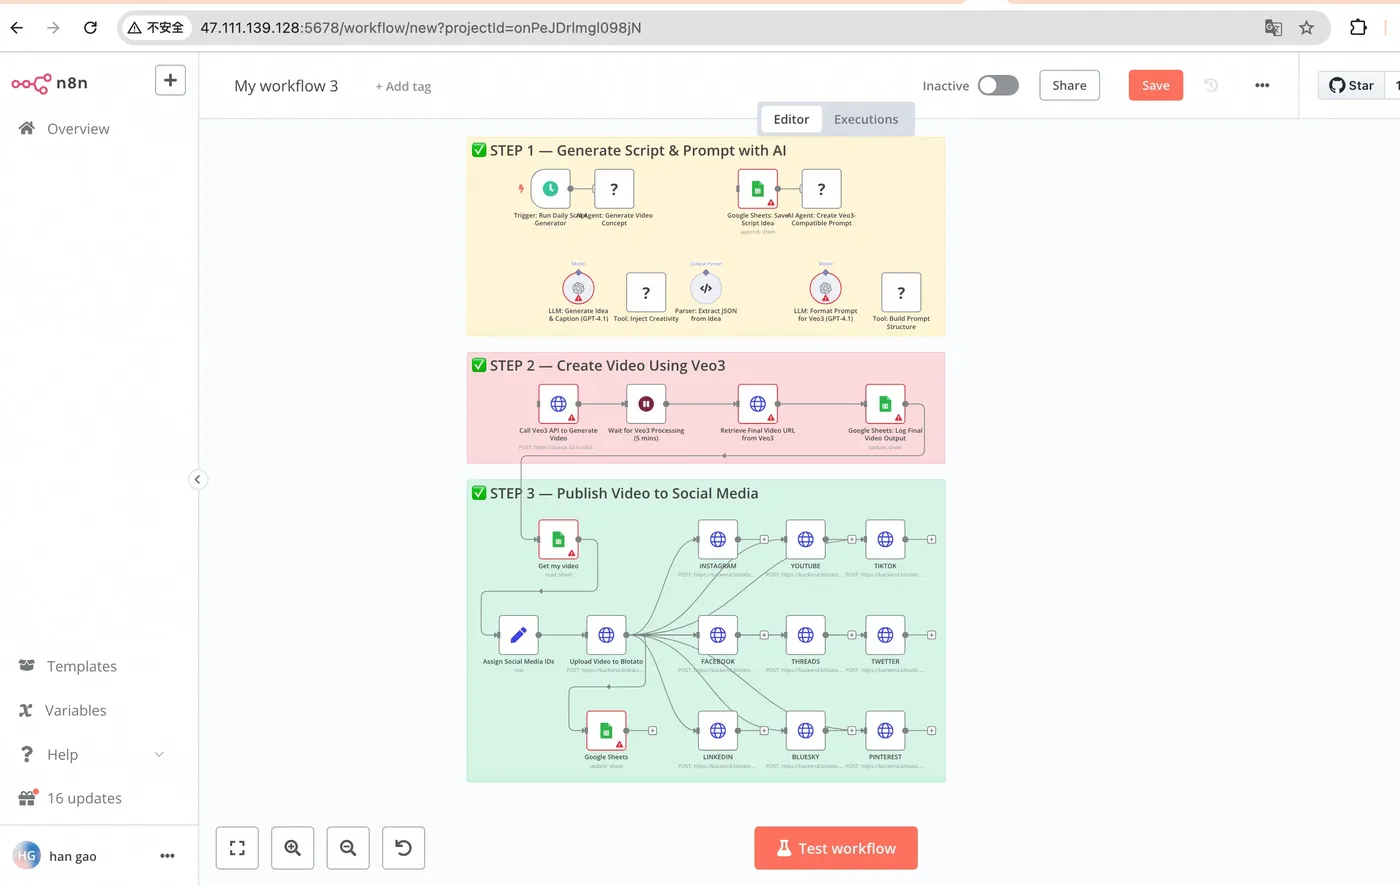Open user menu dots beside han gao
Screen dimensions: 1400x886
click(x=167, y=856)
